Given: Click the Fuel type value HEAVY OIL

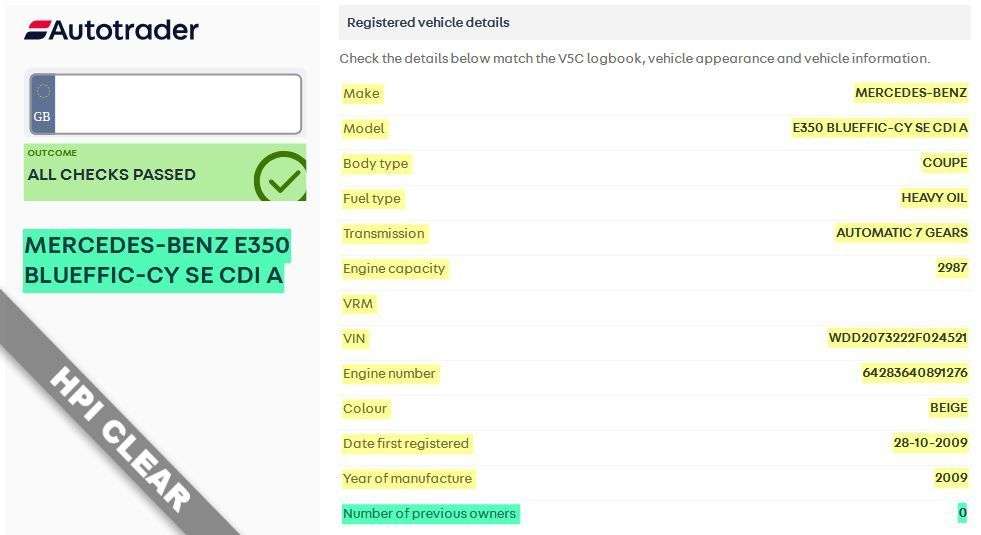Looking at the screenshot, I should tap(934, 198).
